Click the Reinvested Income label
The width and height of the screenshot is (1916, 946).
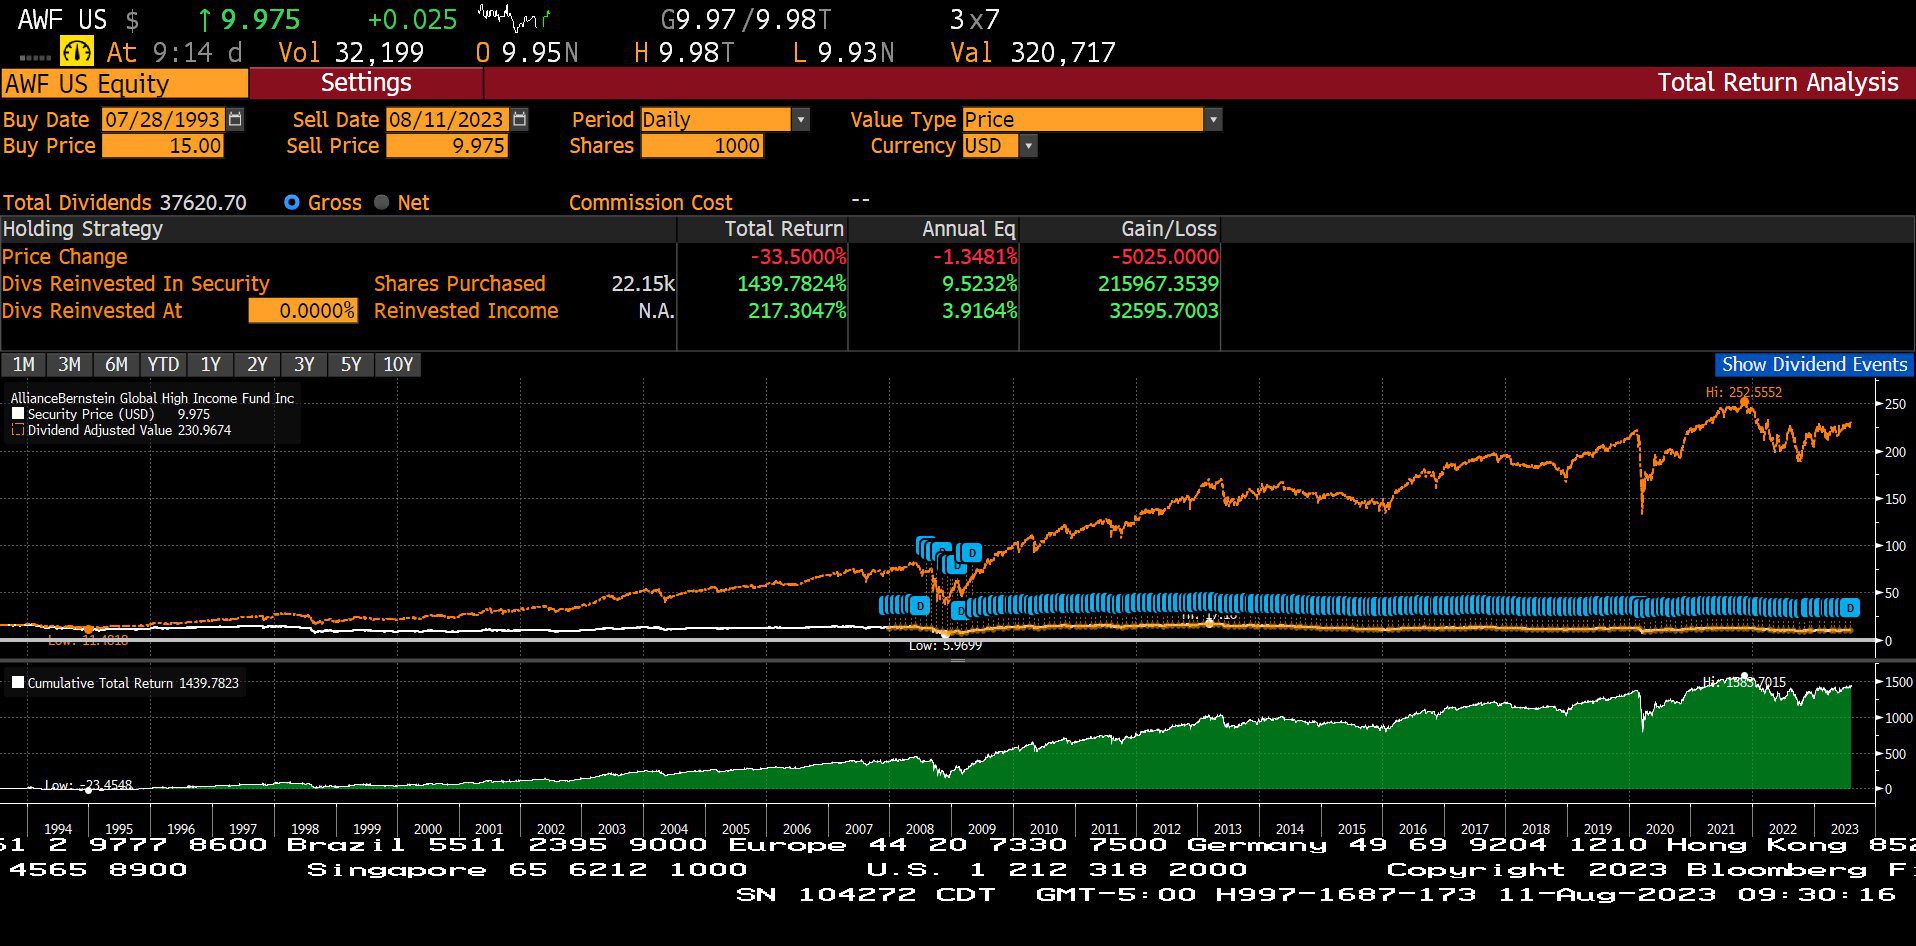tap(466, 311)
